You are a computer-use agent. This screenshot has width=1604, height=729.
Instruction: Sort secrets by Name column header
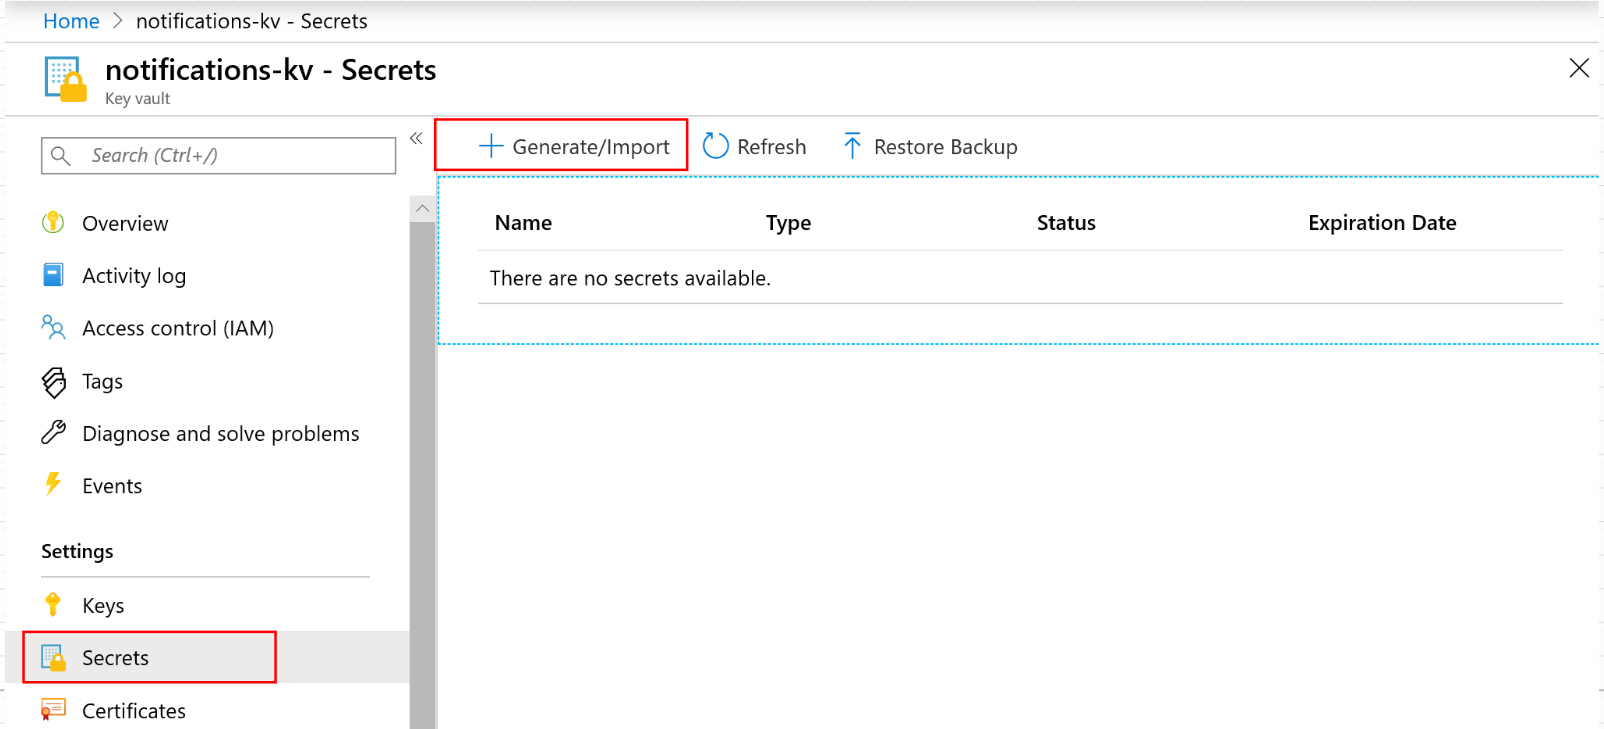[523, 223]
